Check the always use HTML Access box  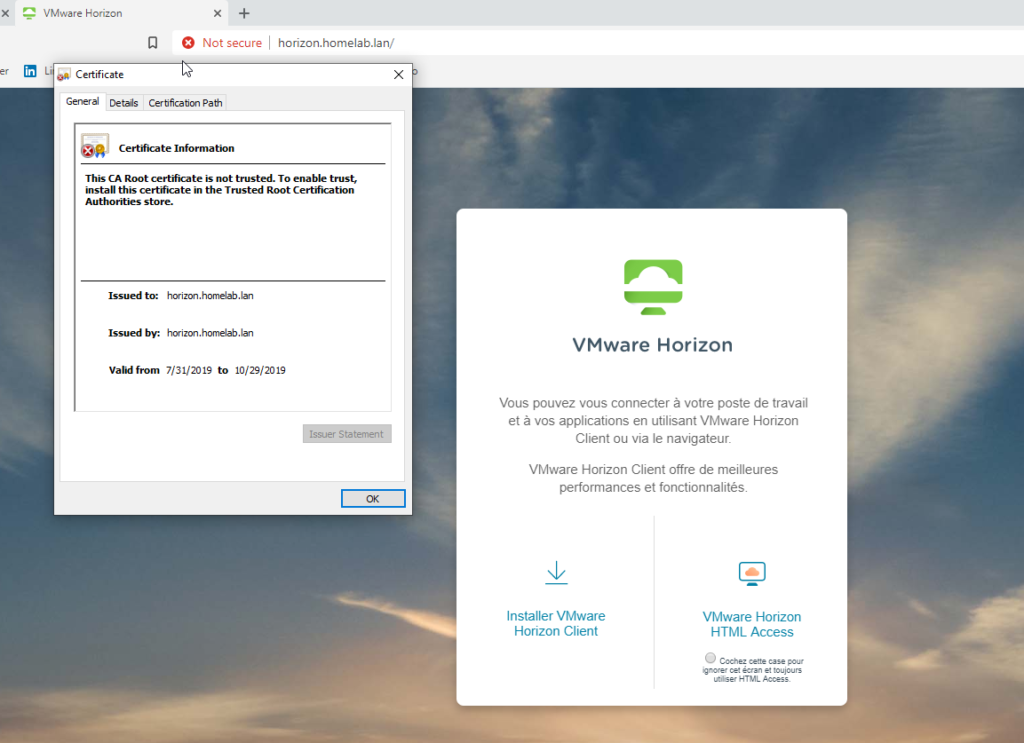coord(711,658)
